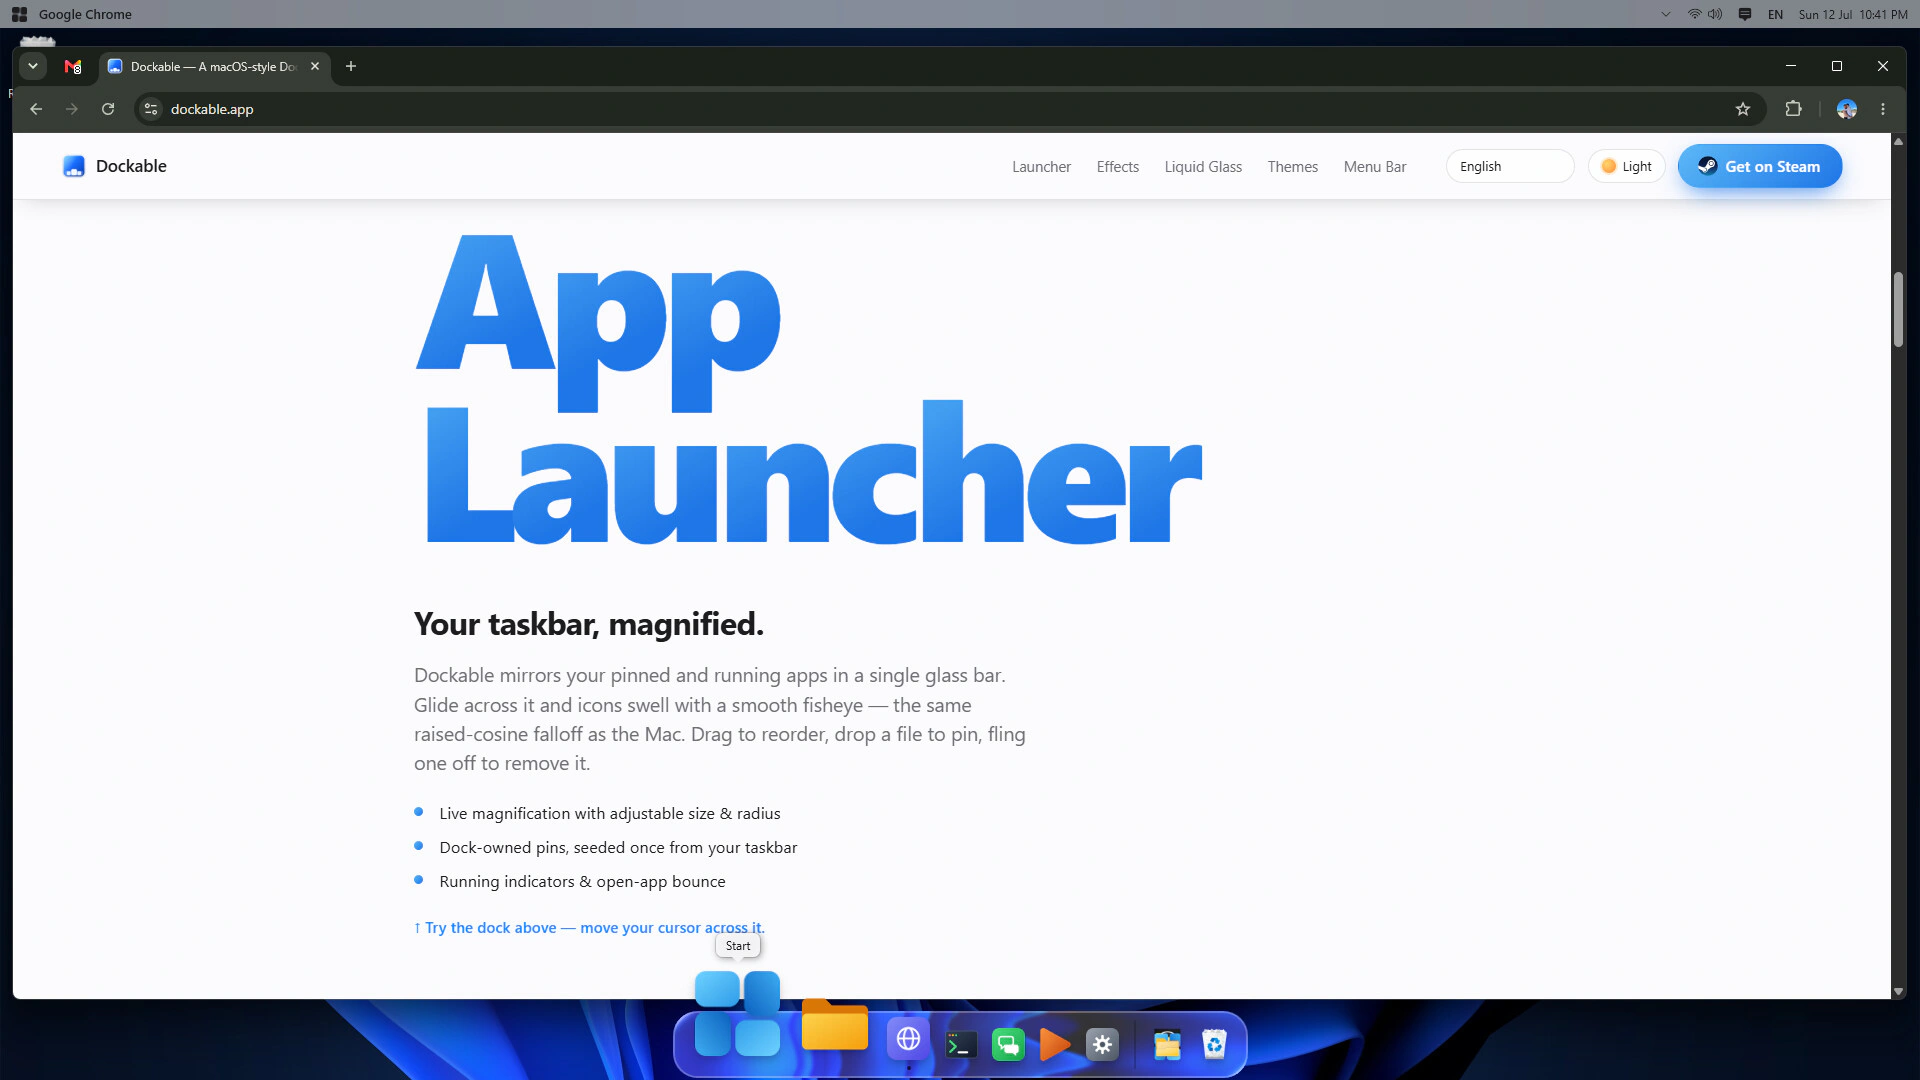The image size is (1920, 1080).
Task: Open the Chrome extensions puzzle icon
Action: (1793, 109)
